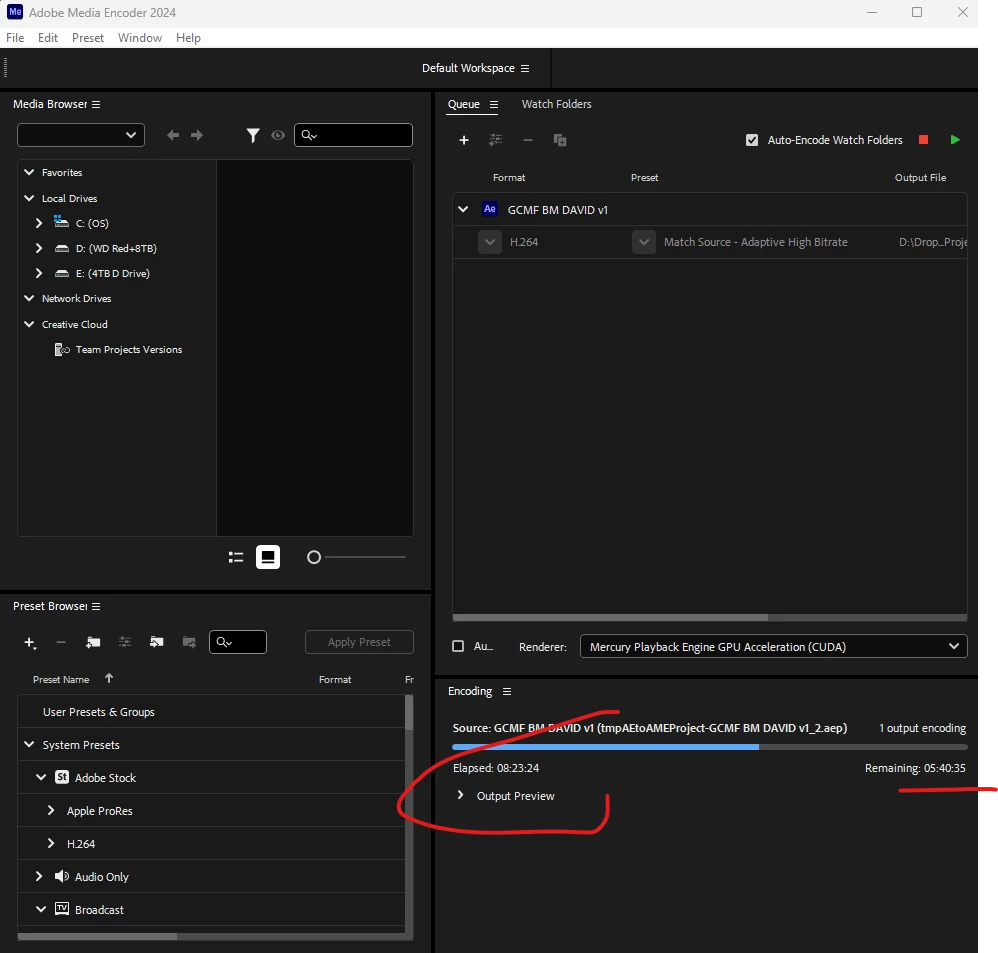Click the Delete Preset minus icon
The image size is (998, 953).
click(x=61, y=642)
